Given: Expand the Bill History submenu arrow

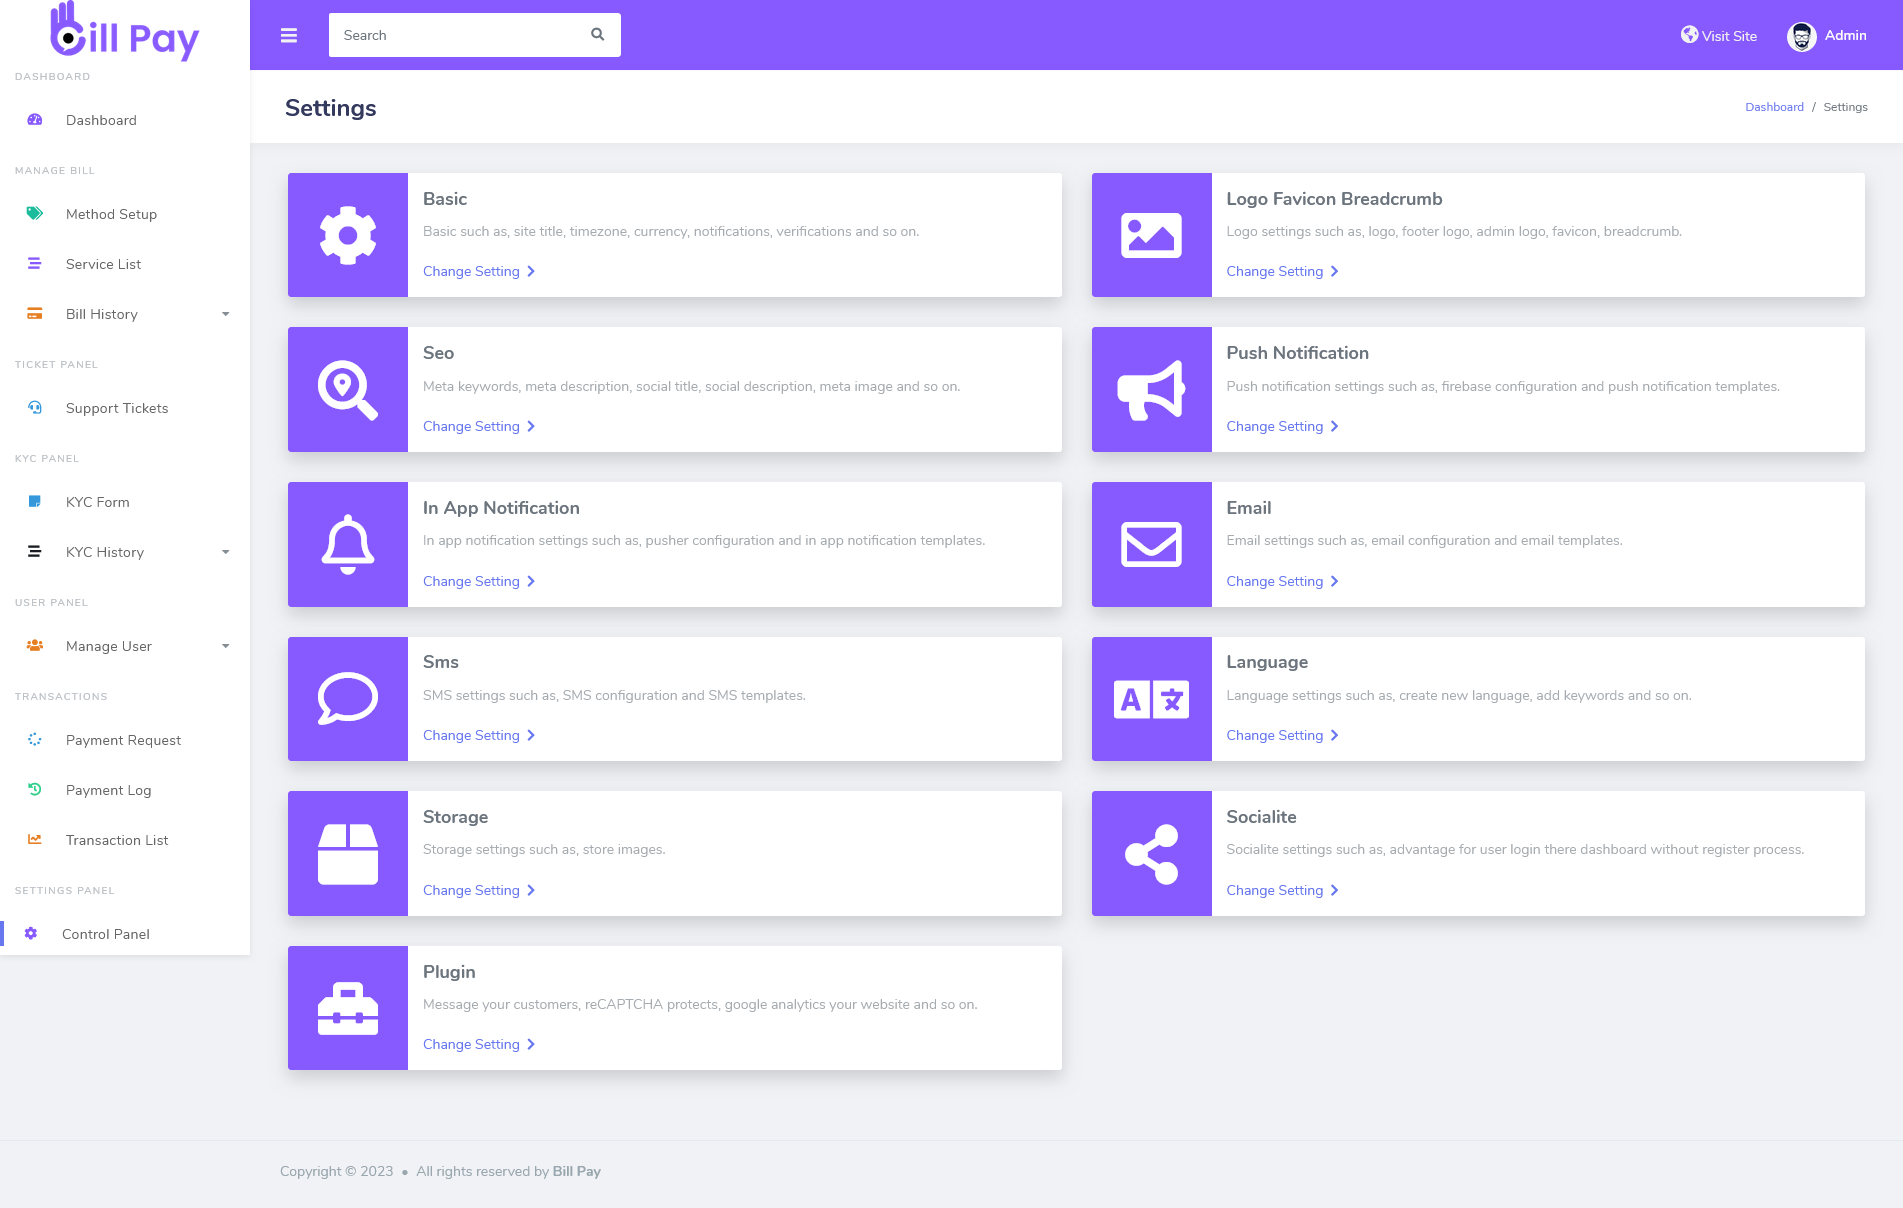Looking at the screenshot, I should (226, 314).
